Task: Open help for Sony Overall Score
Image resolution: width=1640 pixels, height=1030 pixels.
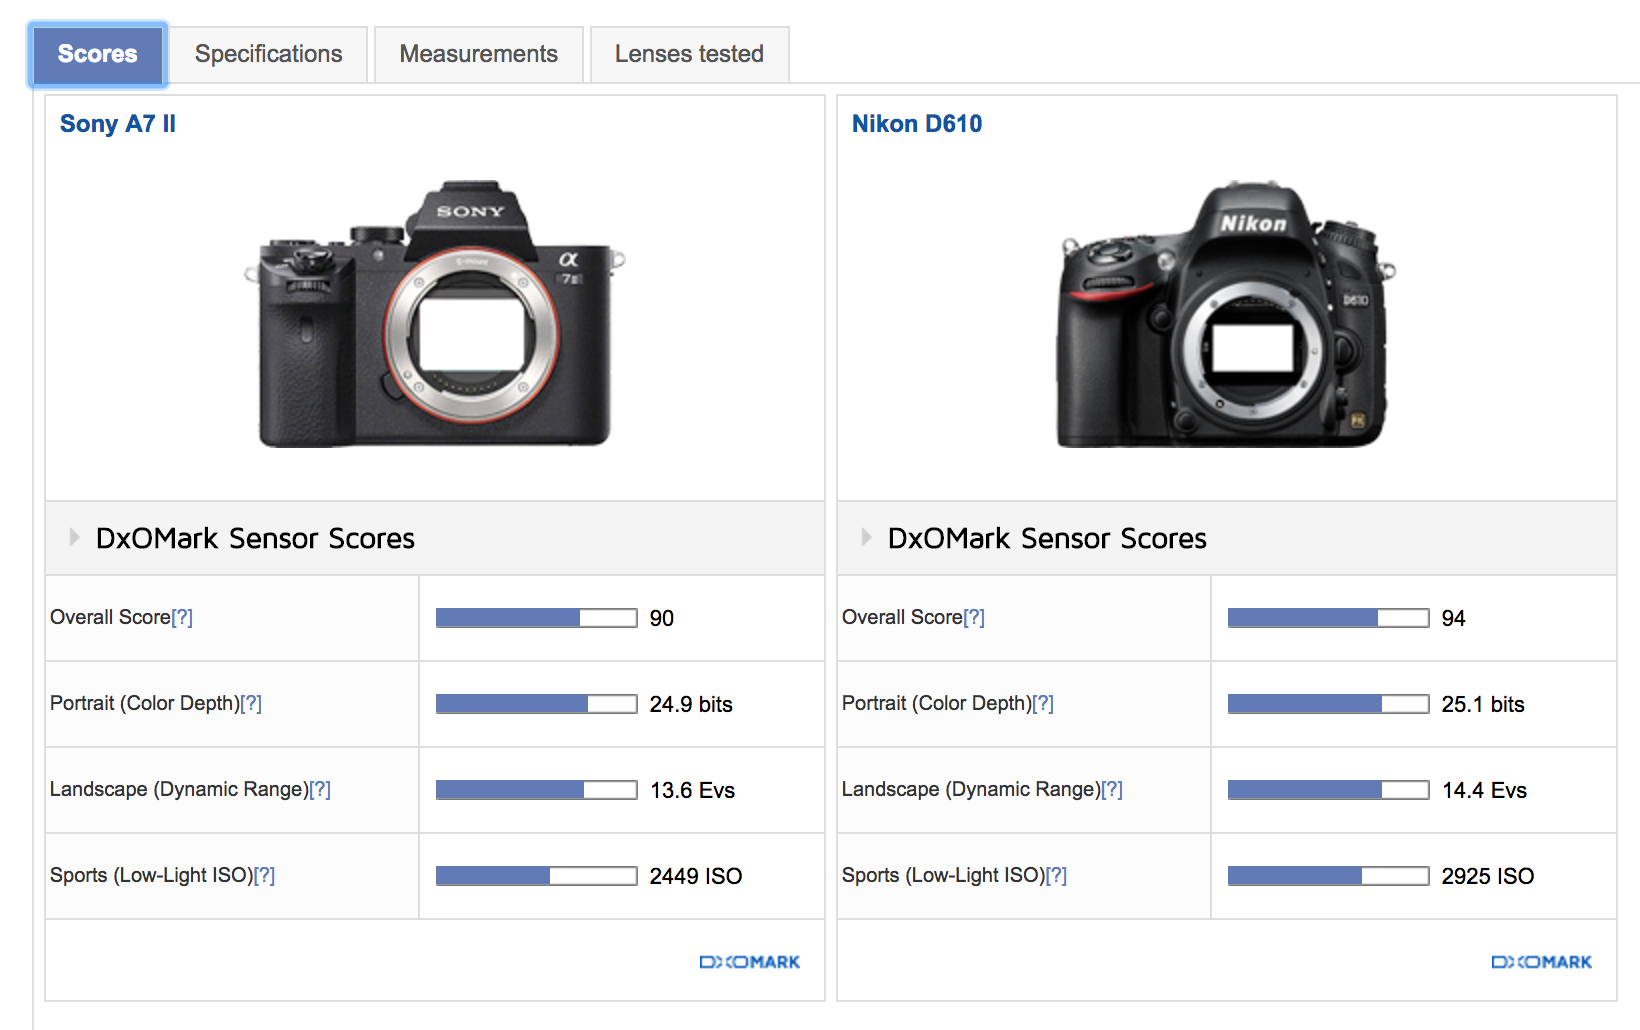Action: [182, 618]
